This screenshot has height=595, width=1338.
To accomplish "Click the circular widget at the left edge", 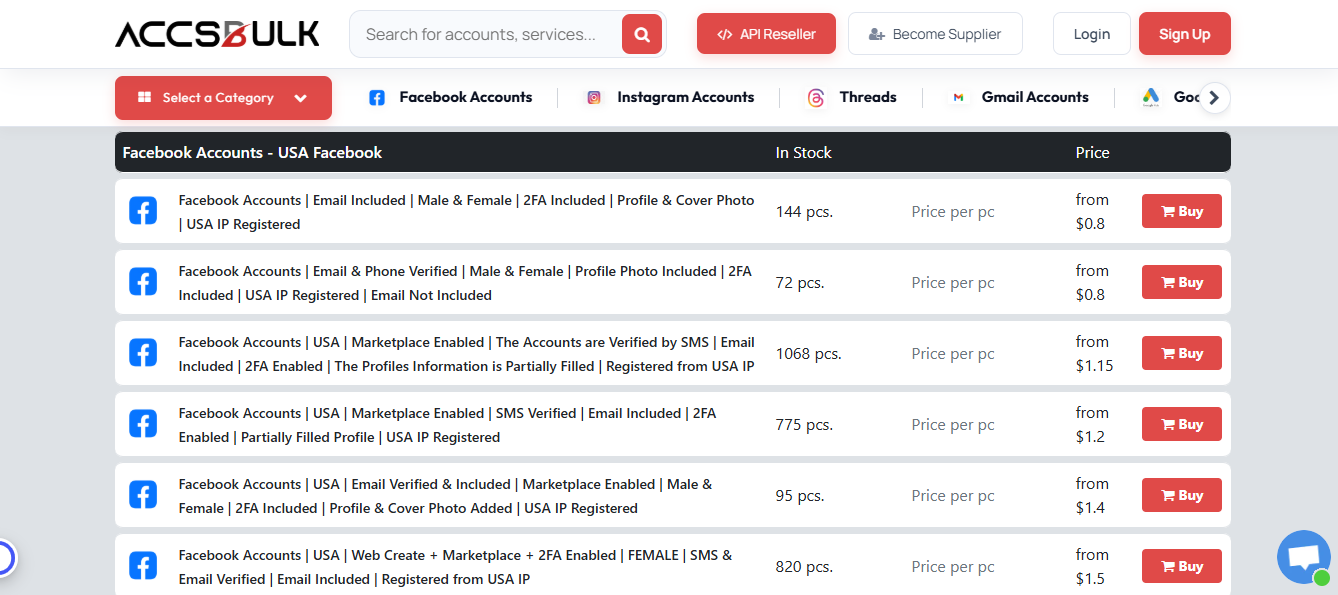I will [5, 558].
